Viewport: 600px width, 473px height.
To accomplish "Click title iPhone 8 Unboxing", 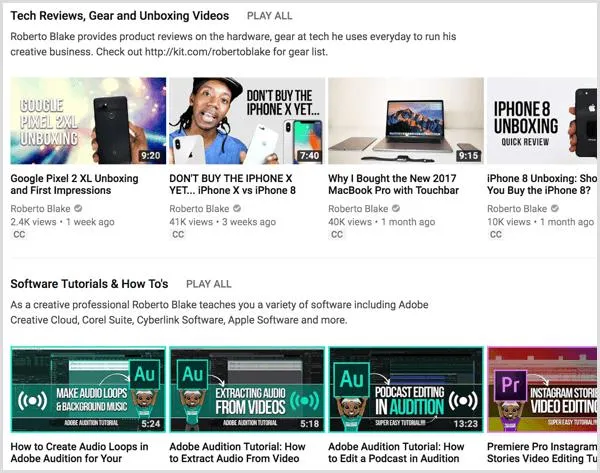I will 542,184.
